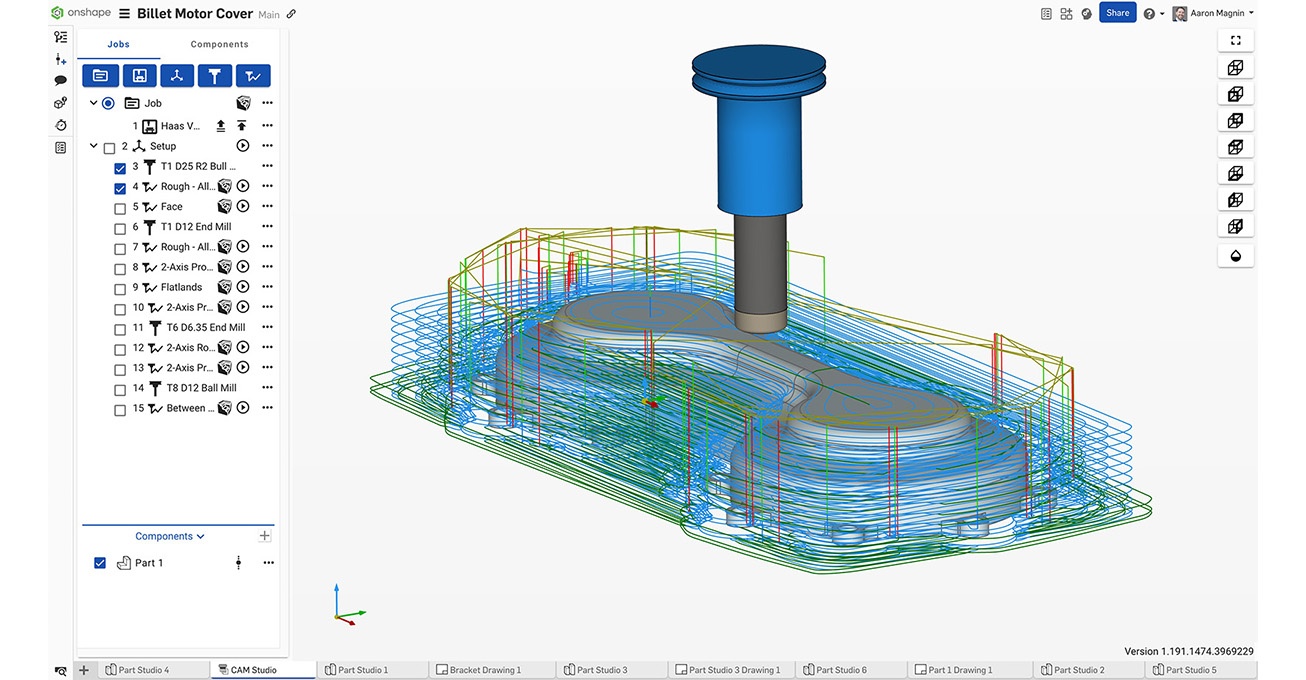Check the T6 D6.35 End Mill checkbox
The height and width of the screenshot is (680, 1306).
click(120, 329)
